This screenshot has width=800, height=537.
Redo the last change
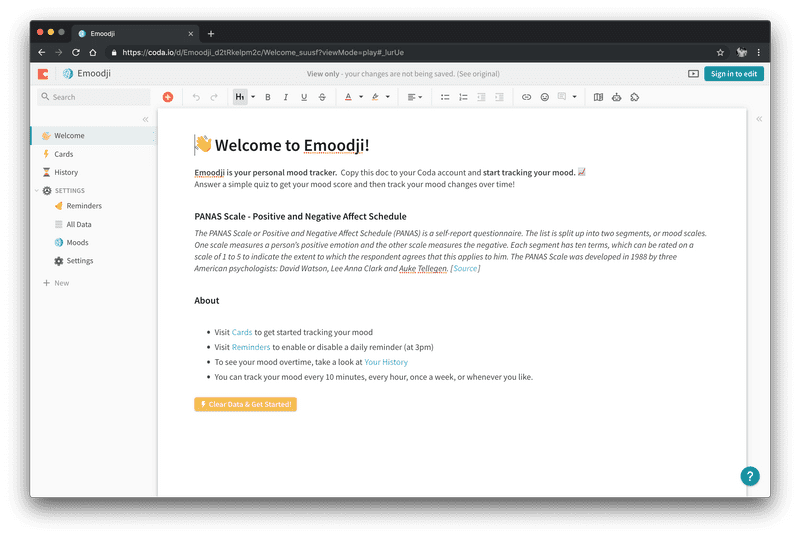click(214, 97)
